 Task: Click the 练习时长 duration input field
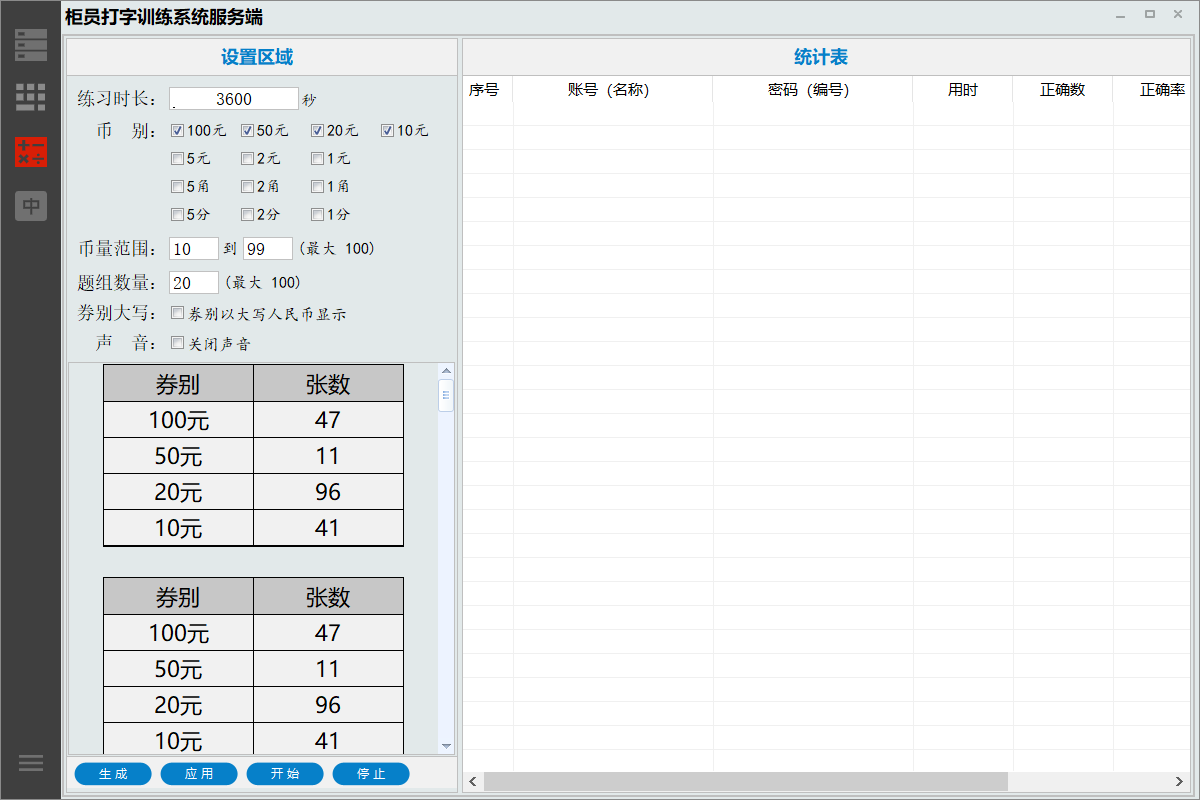(x=234, y=99)
